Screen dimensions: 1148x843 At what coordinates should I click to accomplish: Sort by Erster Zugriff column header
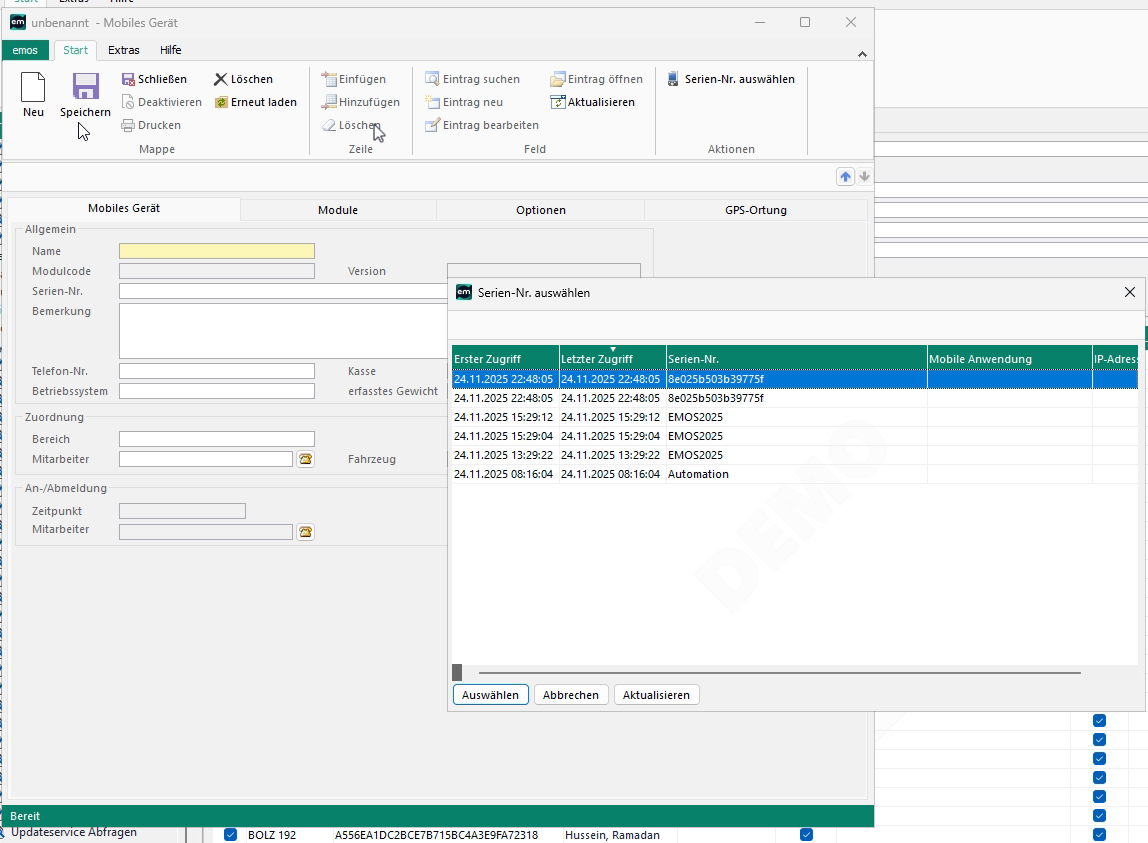point(505,358)
